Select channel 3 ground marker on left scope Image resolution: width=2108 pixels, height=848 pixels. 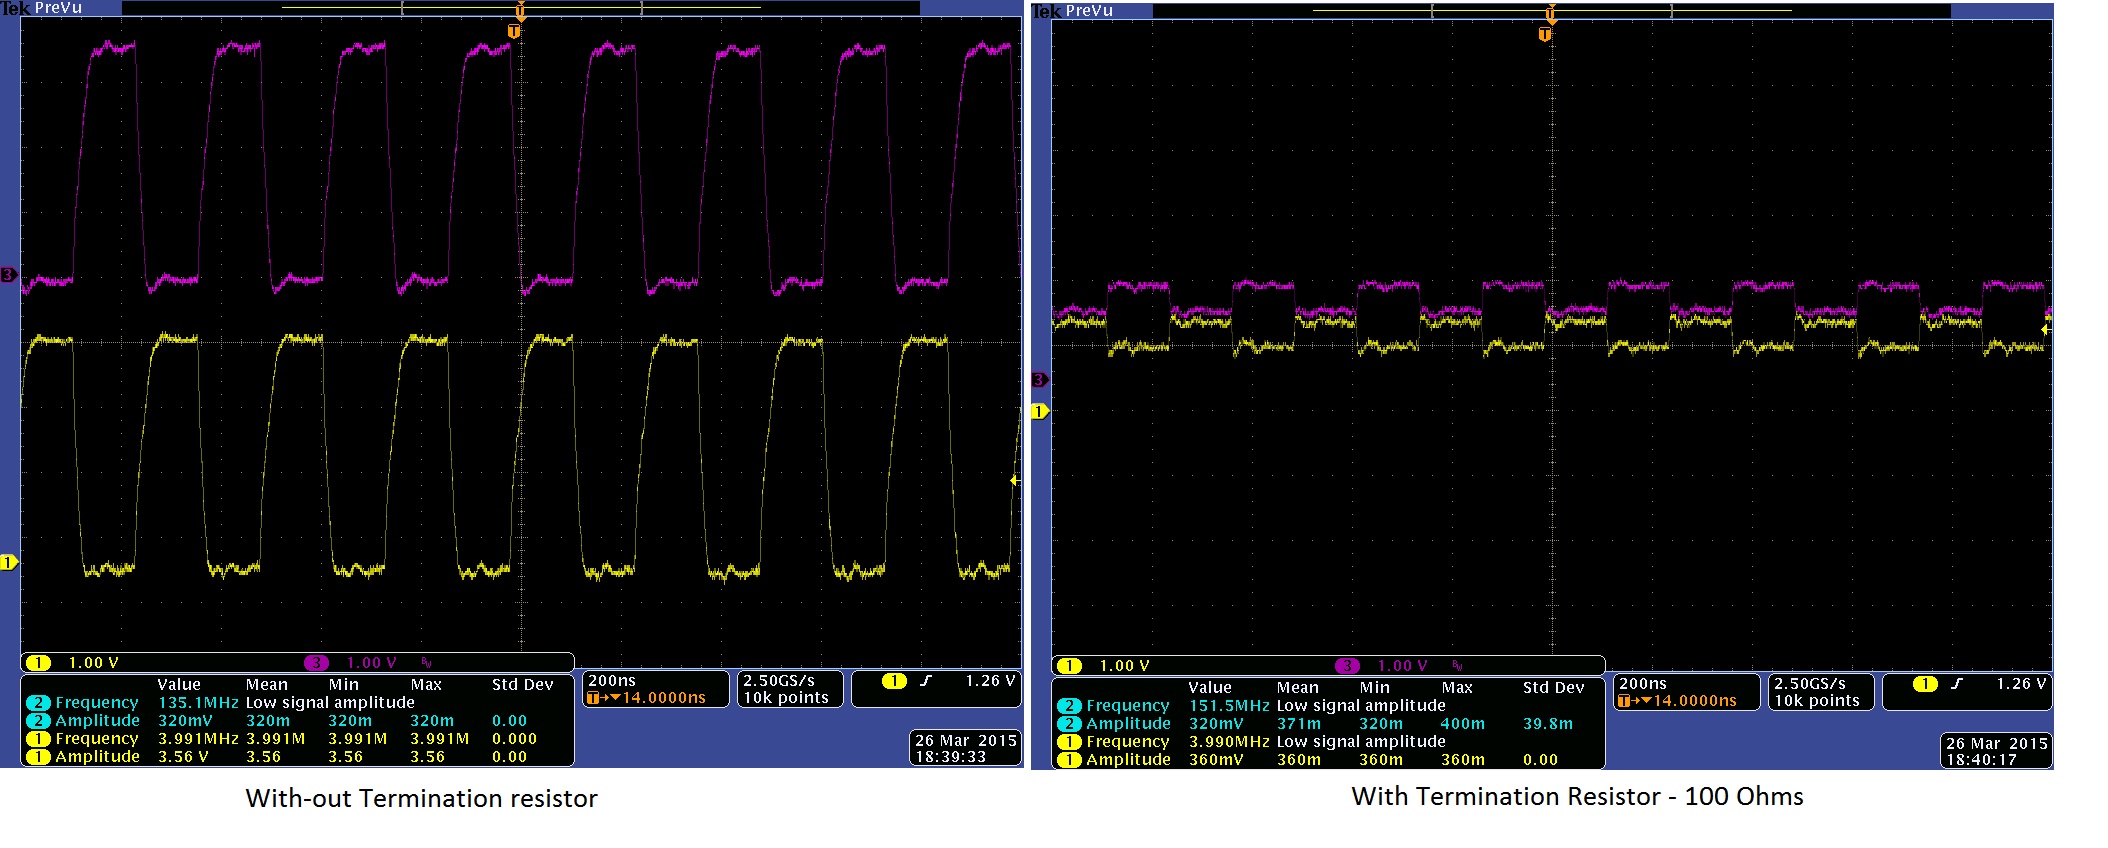point(8,274)
